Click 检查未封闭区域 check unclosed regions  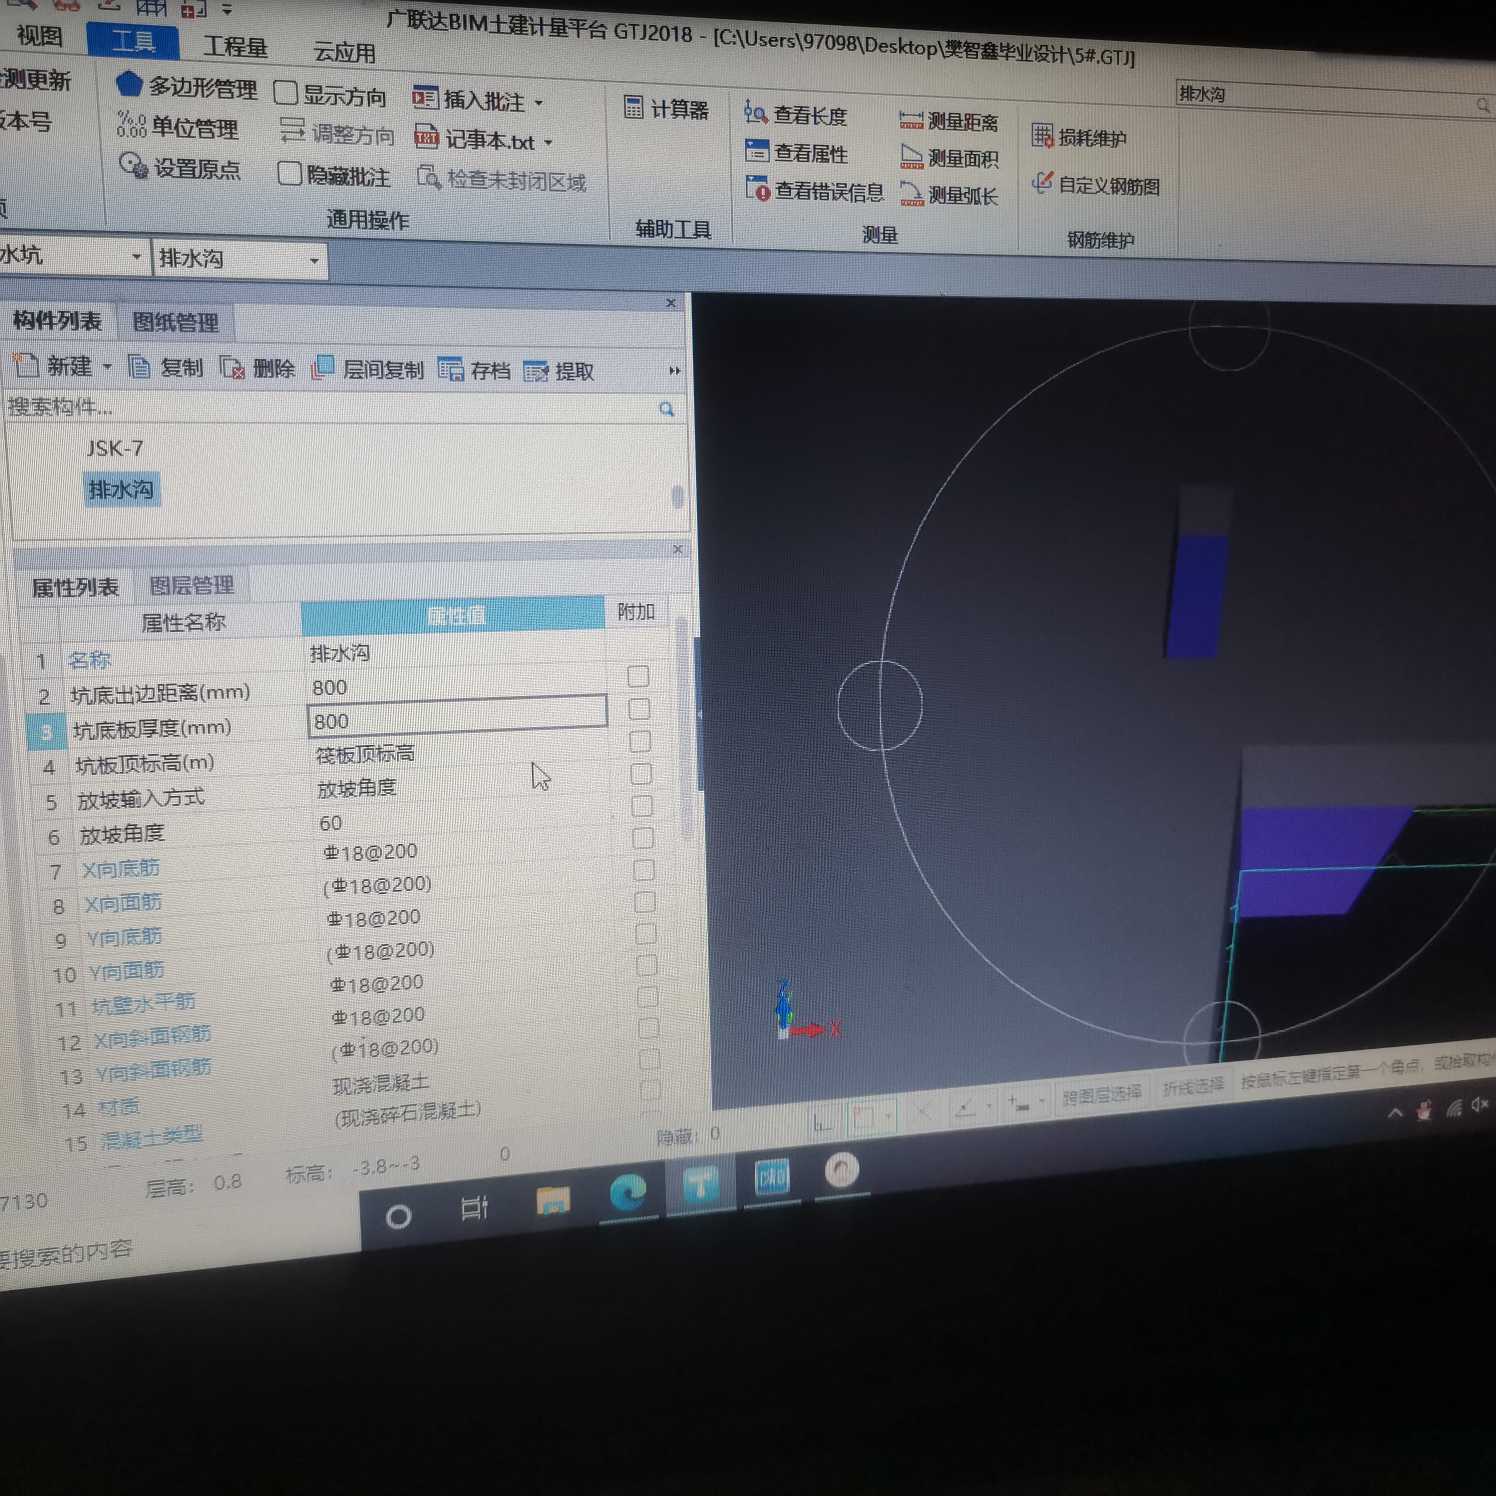click(502, 180)
